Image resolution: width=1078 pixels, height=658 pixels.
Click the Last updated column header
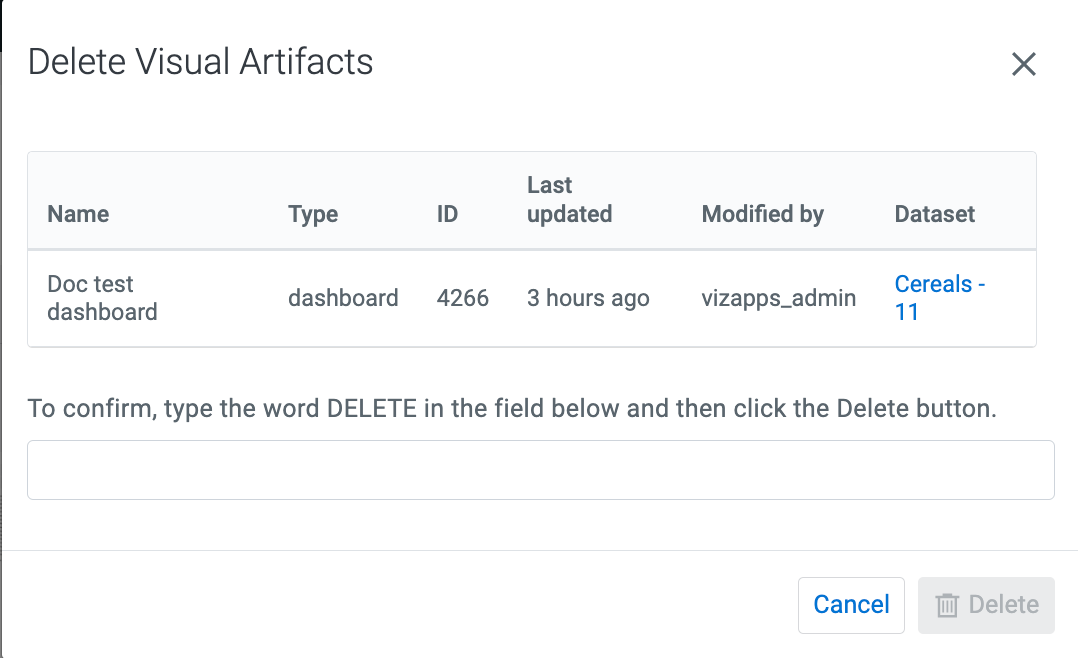tap(569, 200)
